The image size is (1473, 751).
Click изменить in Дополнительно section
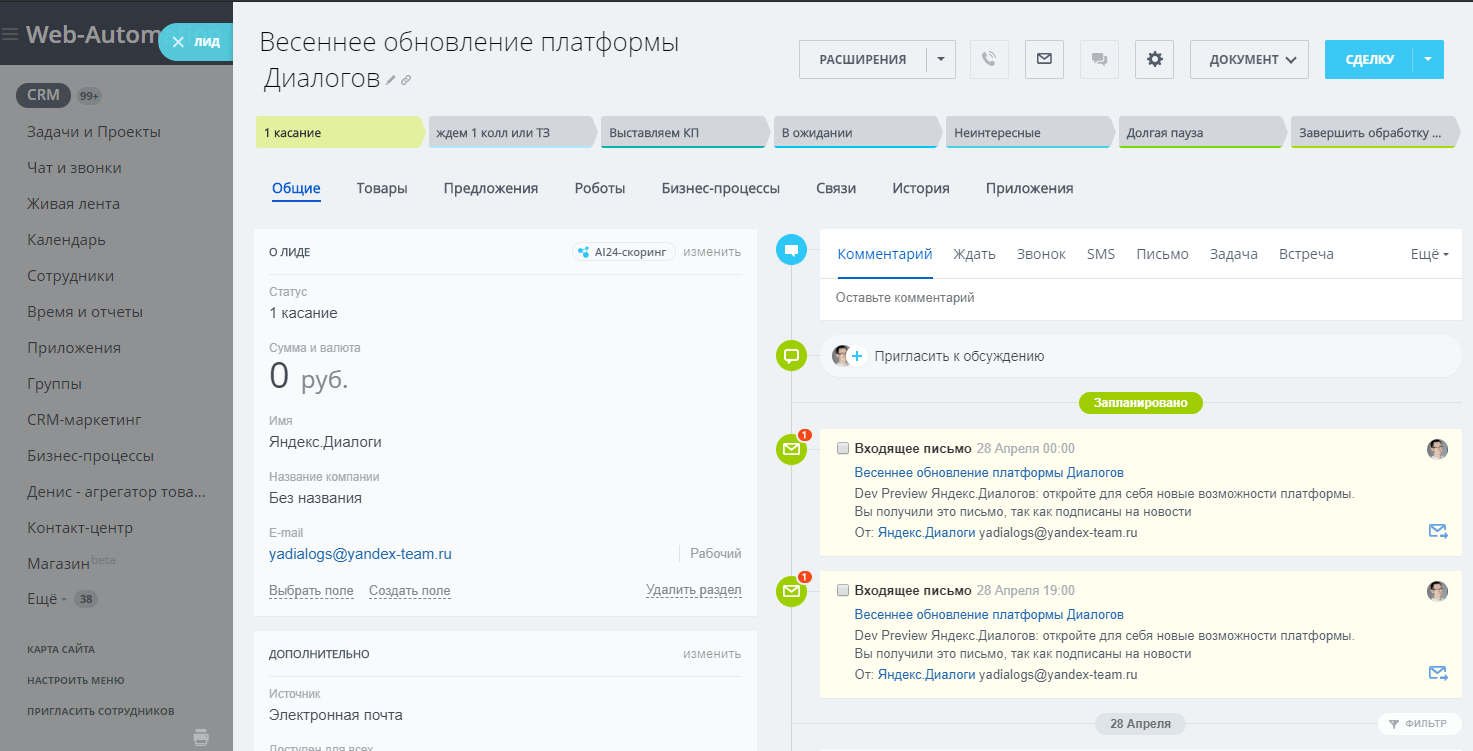712,654
